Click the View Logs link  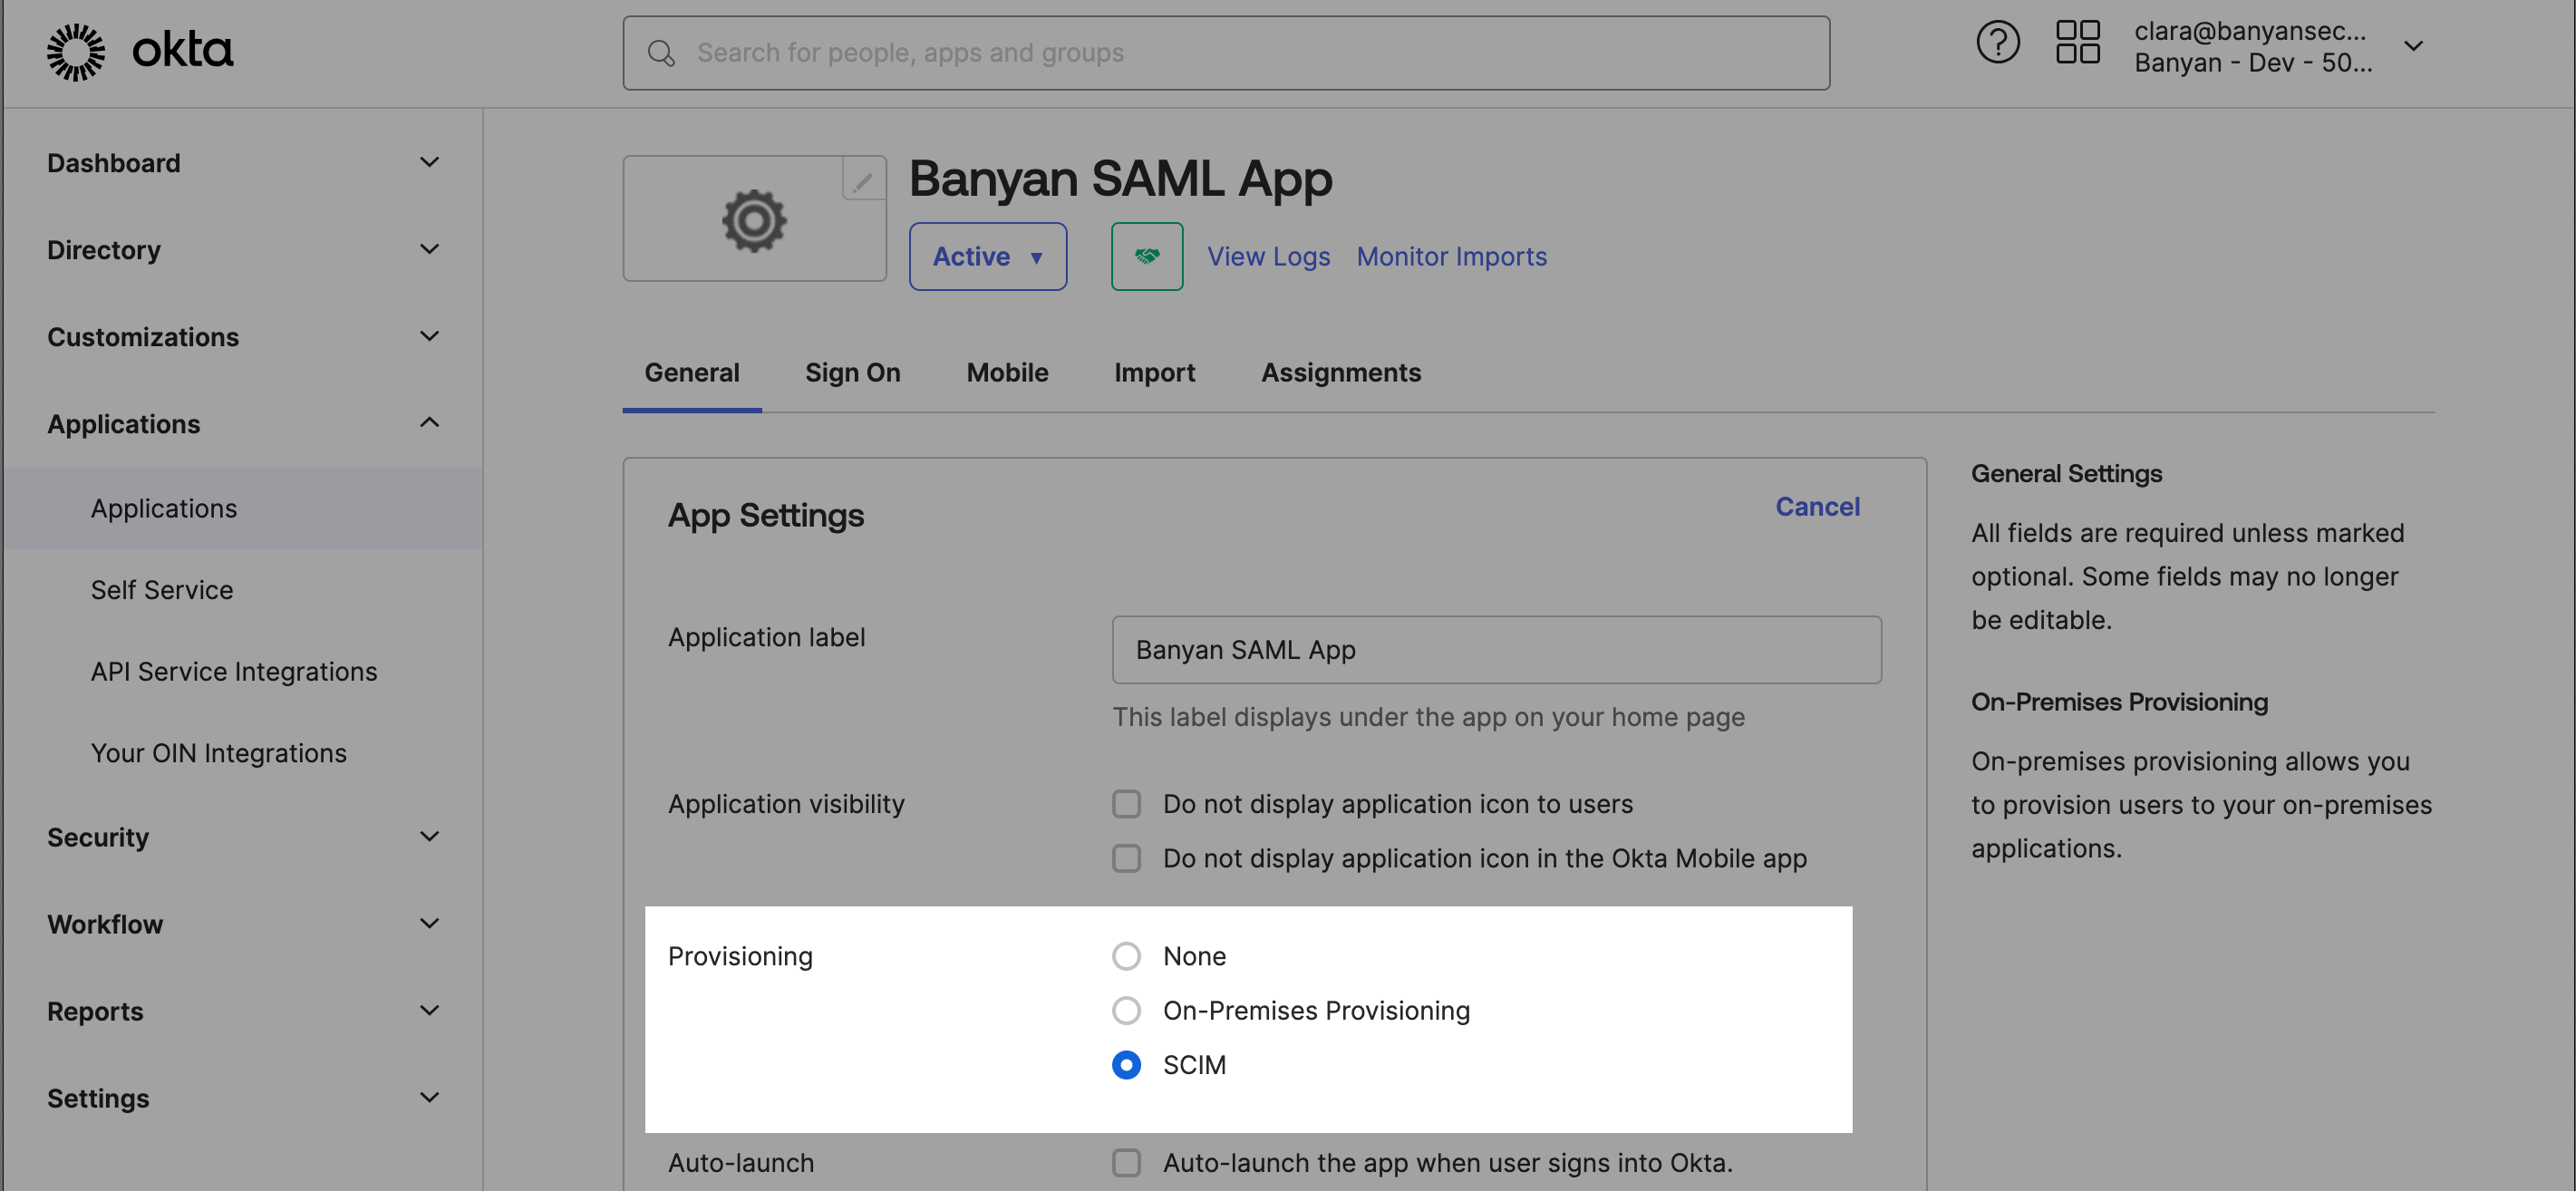tap(1268, 257)
